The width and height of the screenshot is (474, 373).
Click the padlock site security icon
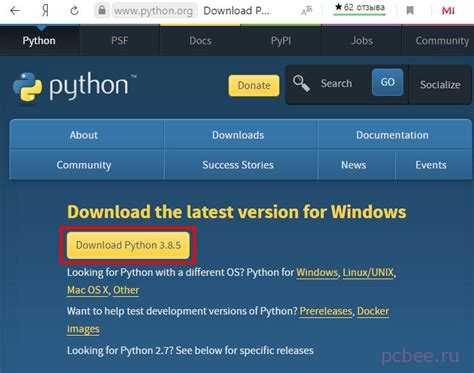click(x=102, y=11)
